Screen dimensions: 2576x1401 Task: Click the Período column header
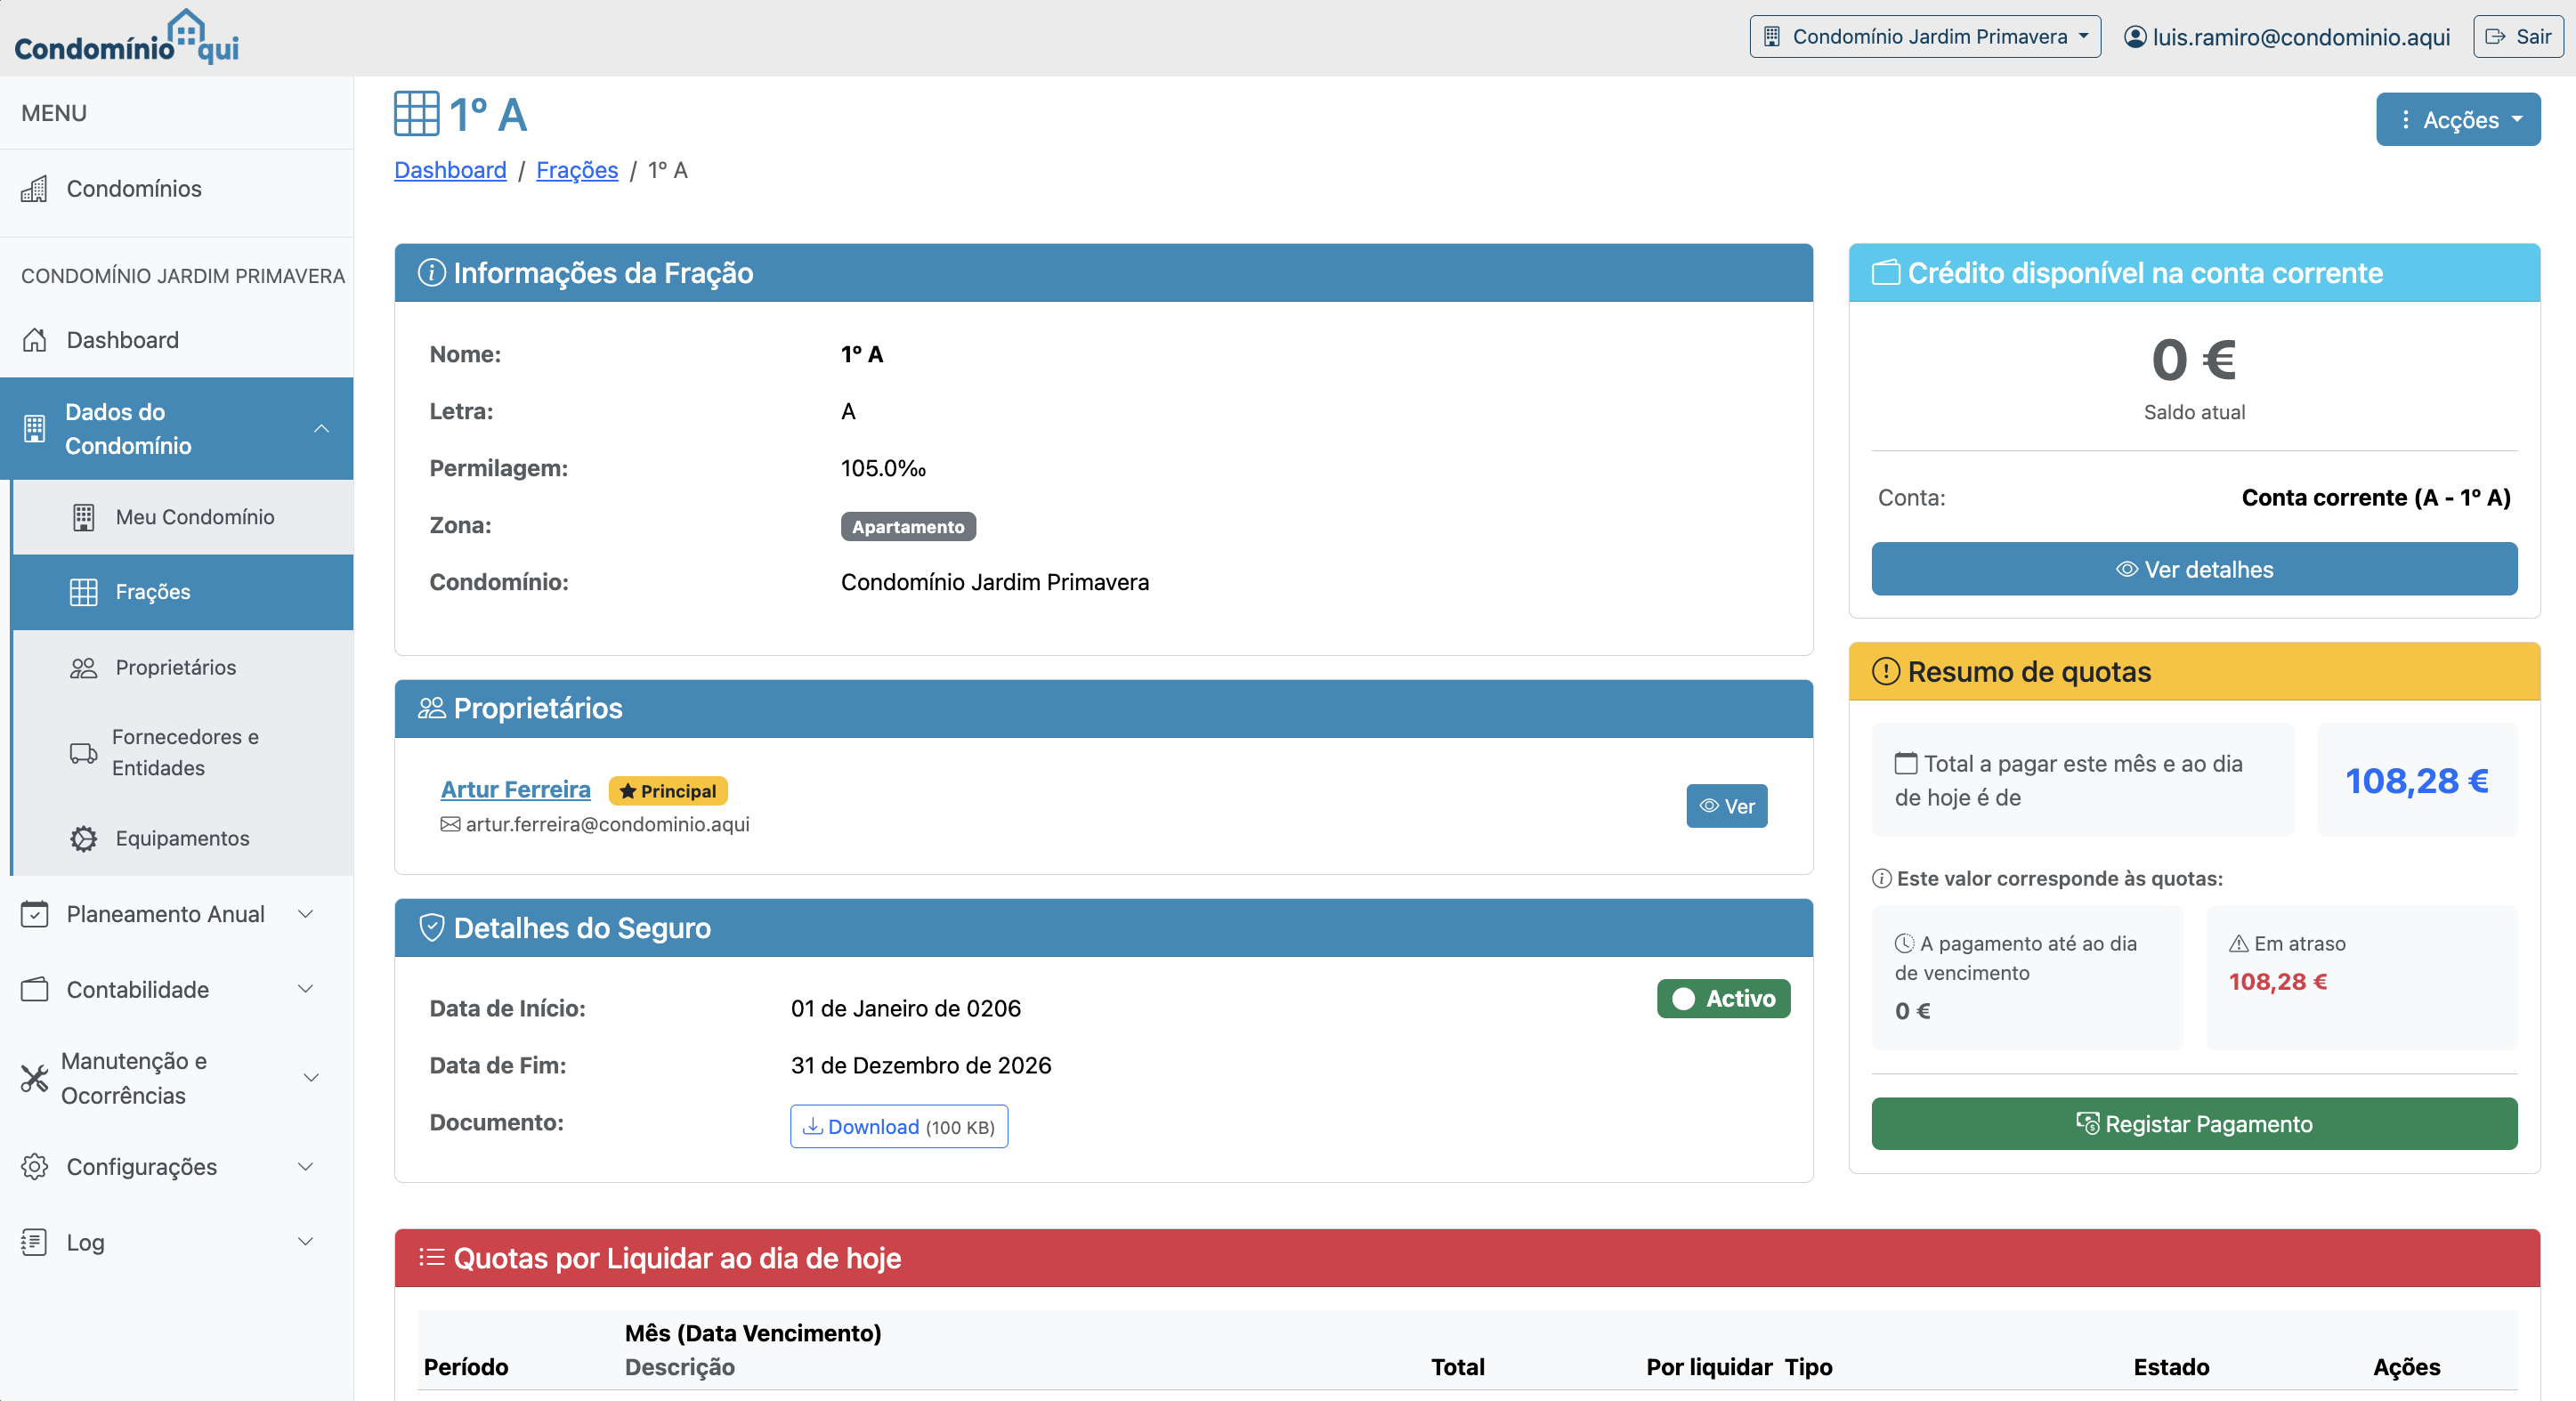coord(466,1367)
